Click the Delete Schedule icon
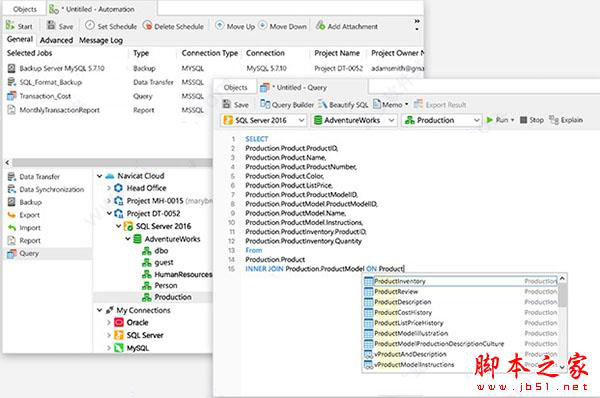 coord(147,25)
